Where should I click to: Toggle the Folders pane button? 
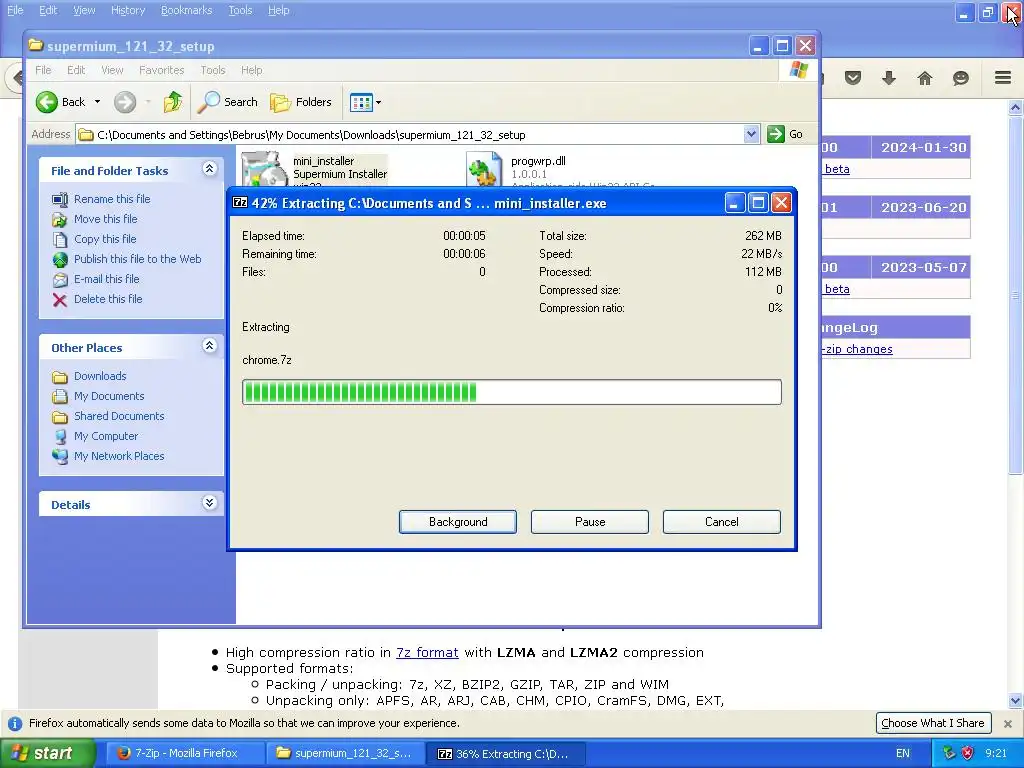point(301,102)
